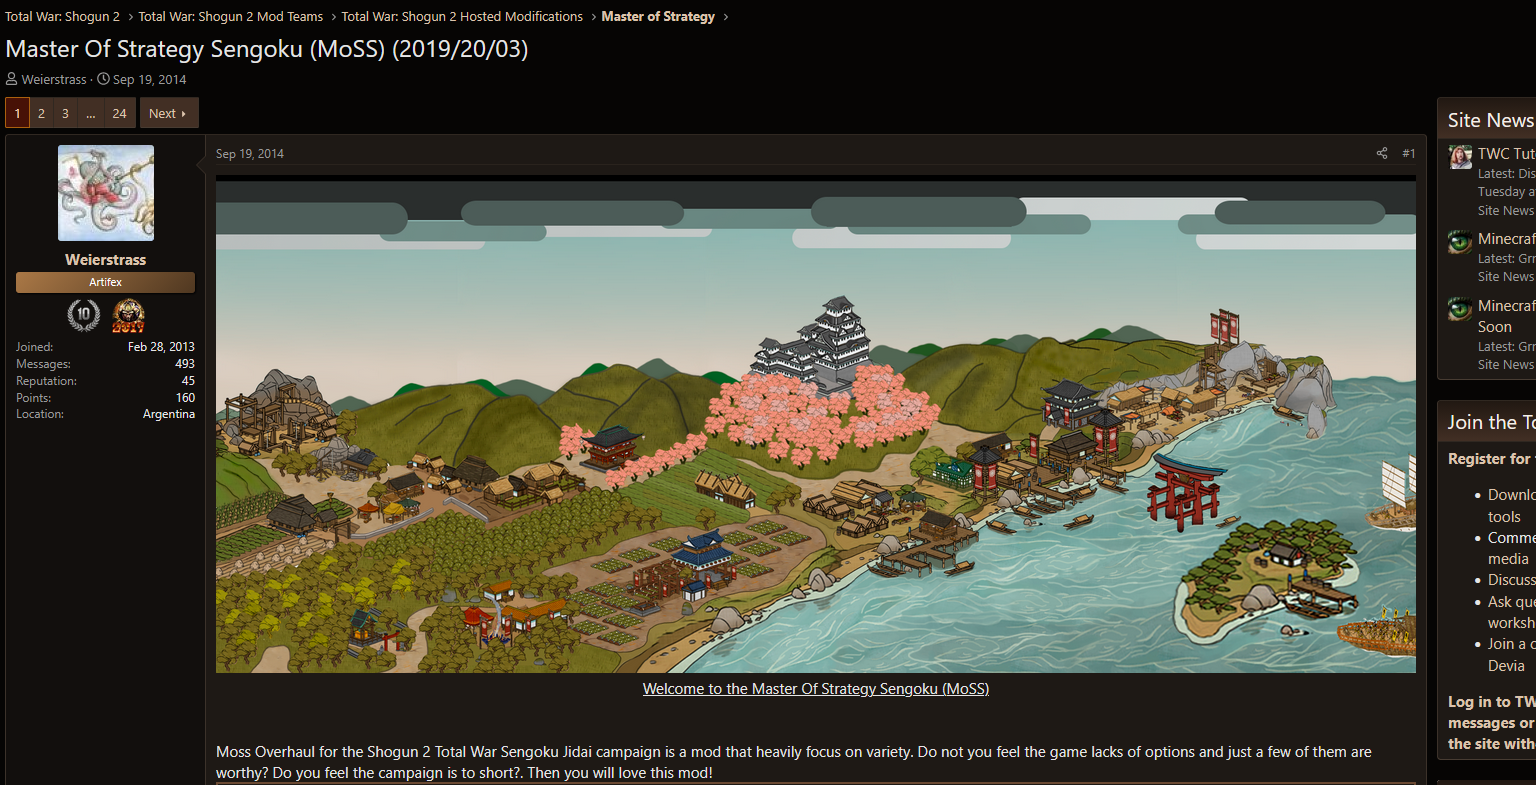Click the 2019 award badge icon
Image resolution: width=1536 pixels, height=785 pixels.
point(128,316)
